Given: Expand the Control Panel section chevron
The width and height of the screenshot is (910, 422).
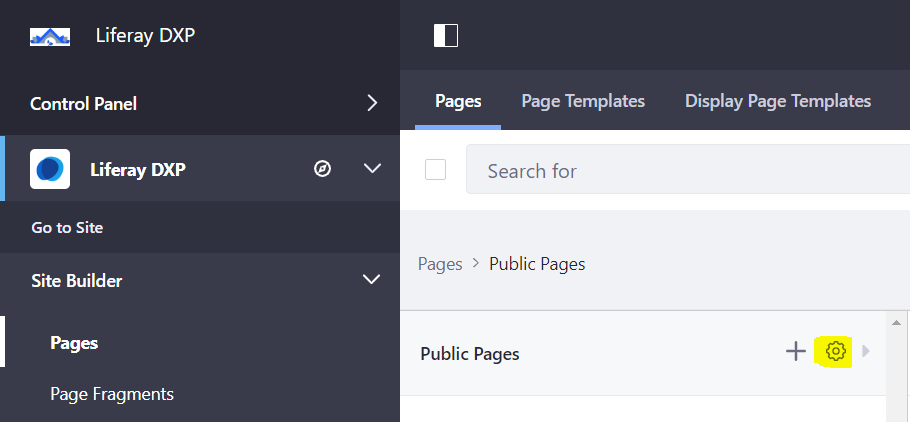Looking at the screenshot, I should (x=372, y=103).
